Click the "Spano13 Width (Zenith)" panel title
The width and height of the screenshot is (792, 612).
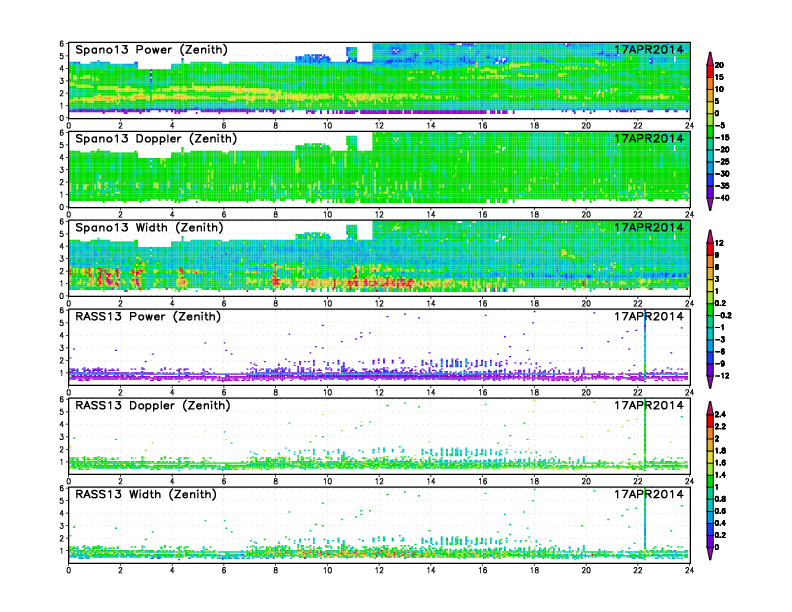149,228
